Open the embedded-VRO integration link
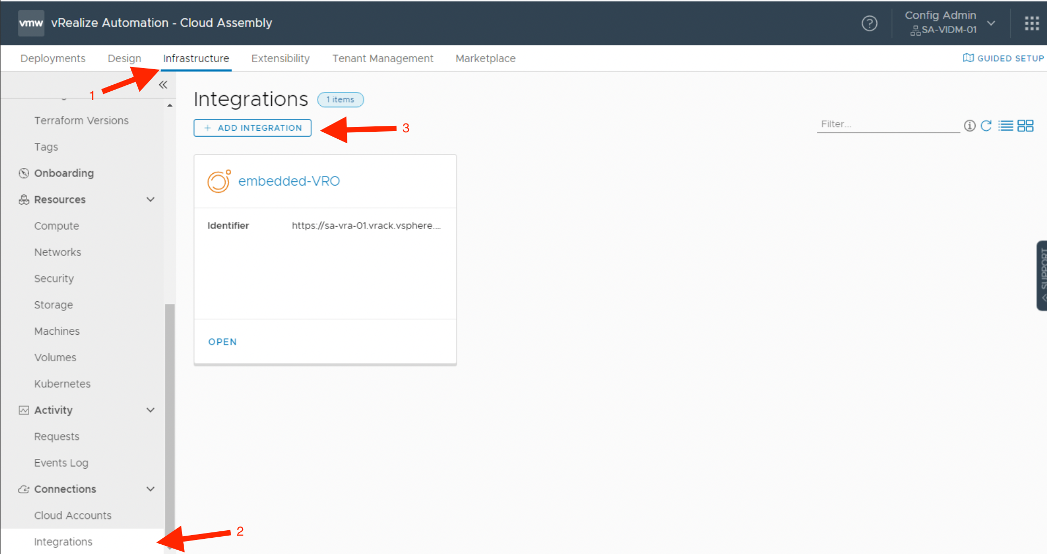 pos(289,181)
